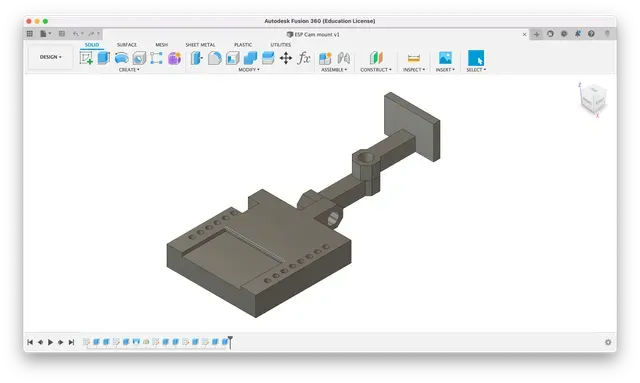Click the Save icon
640x383 pixels.
tap(62, 34)
